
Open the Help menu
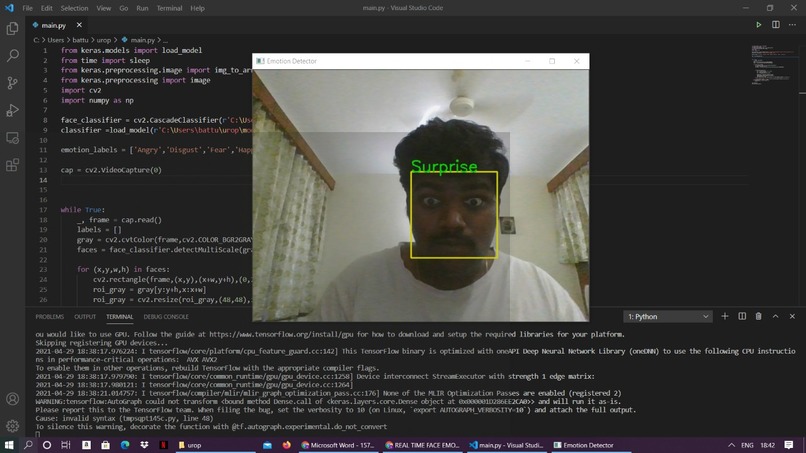pyautogui.click(x=197, y=8)
